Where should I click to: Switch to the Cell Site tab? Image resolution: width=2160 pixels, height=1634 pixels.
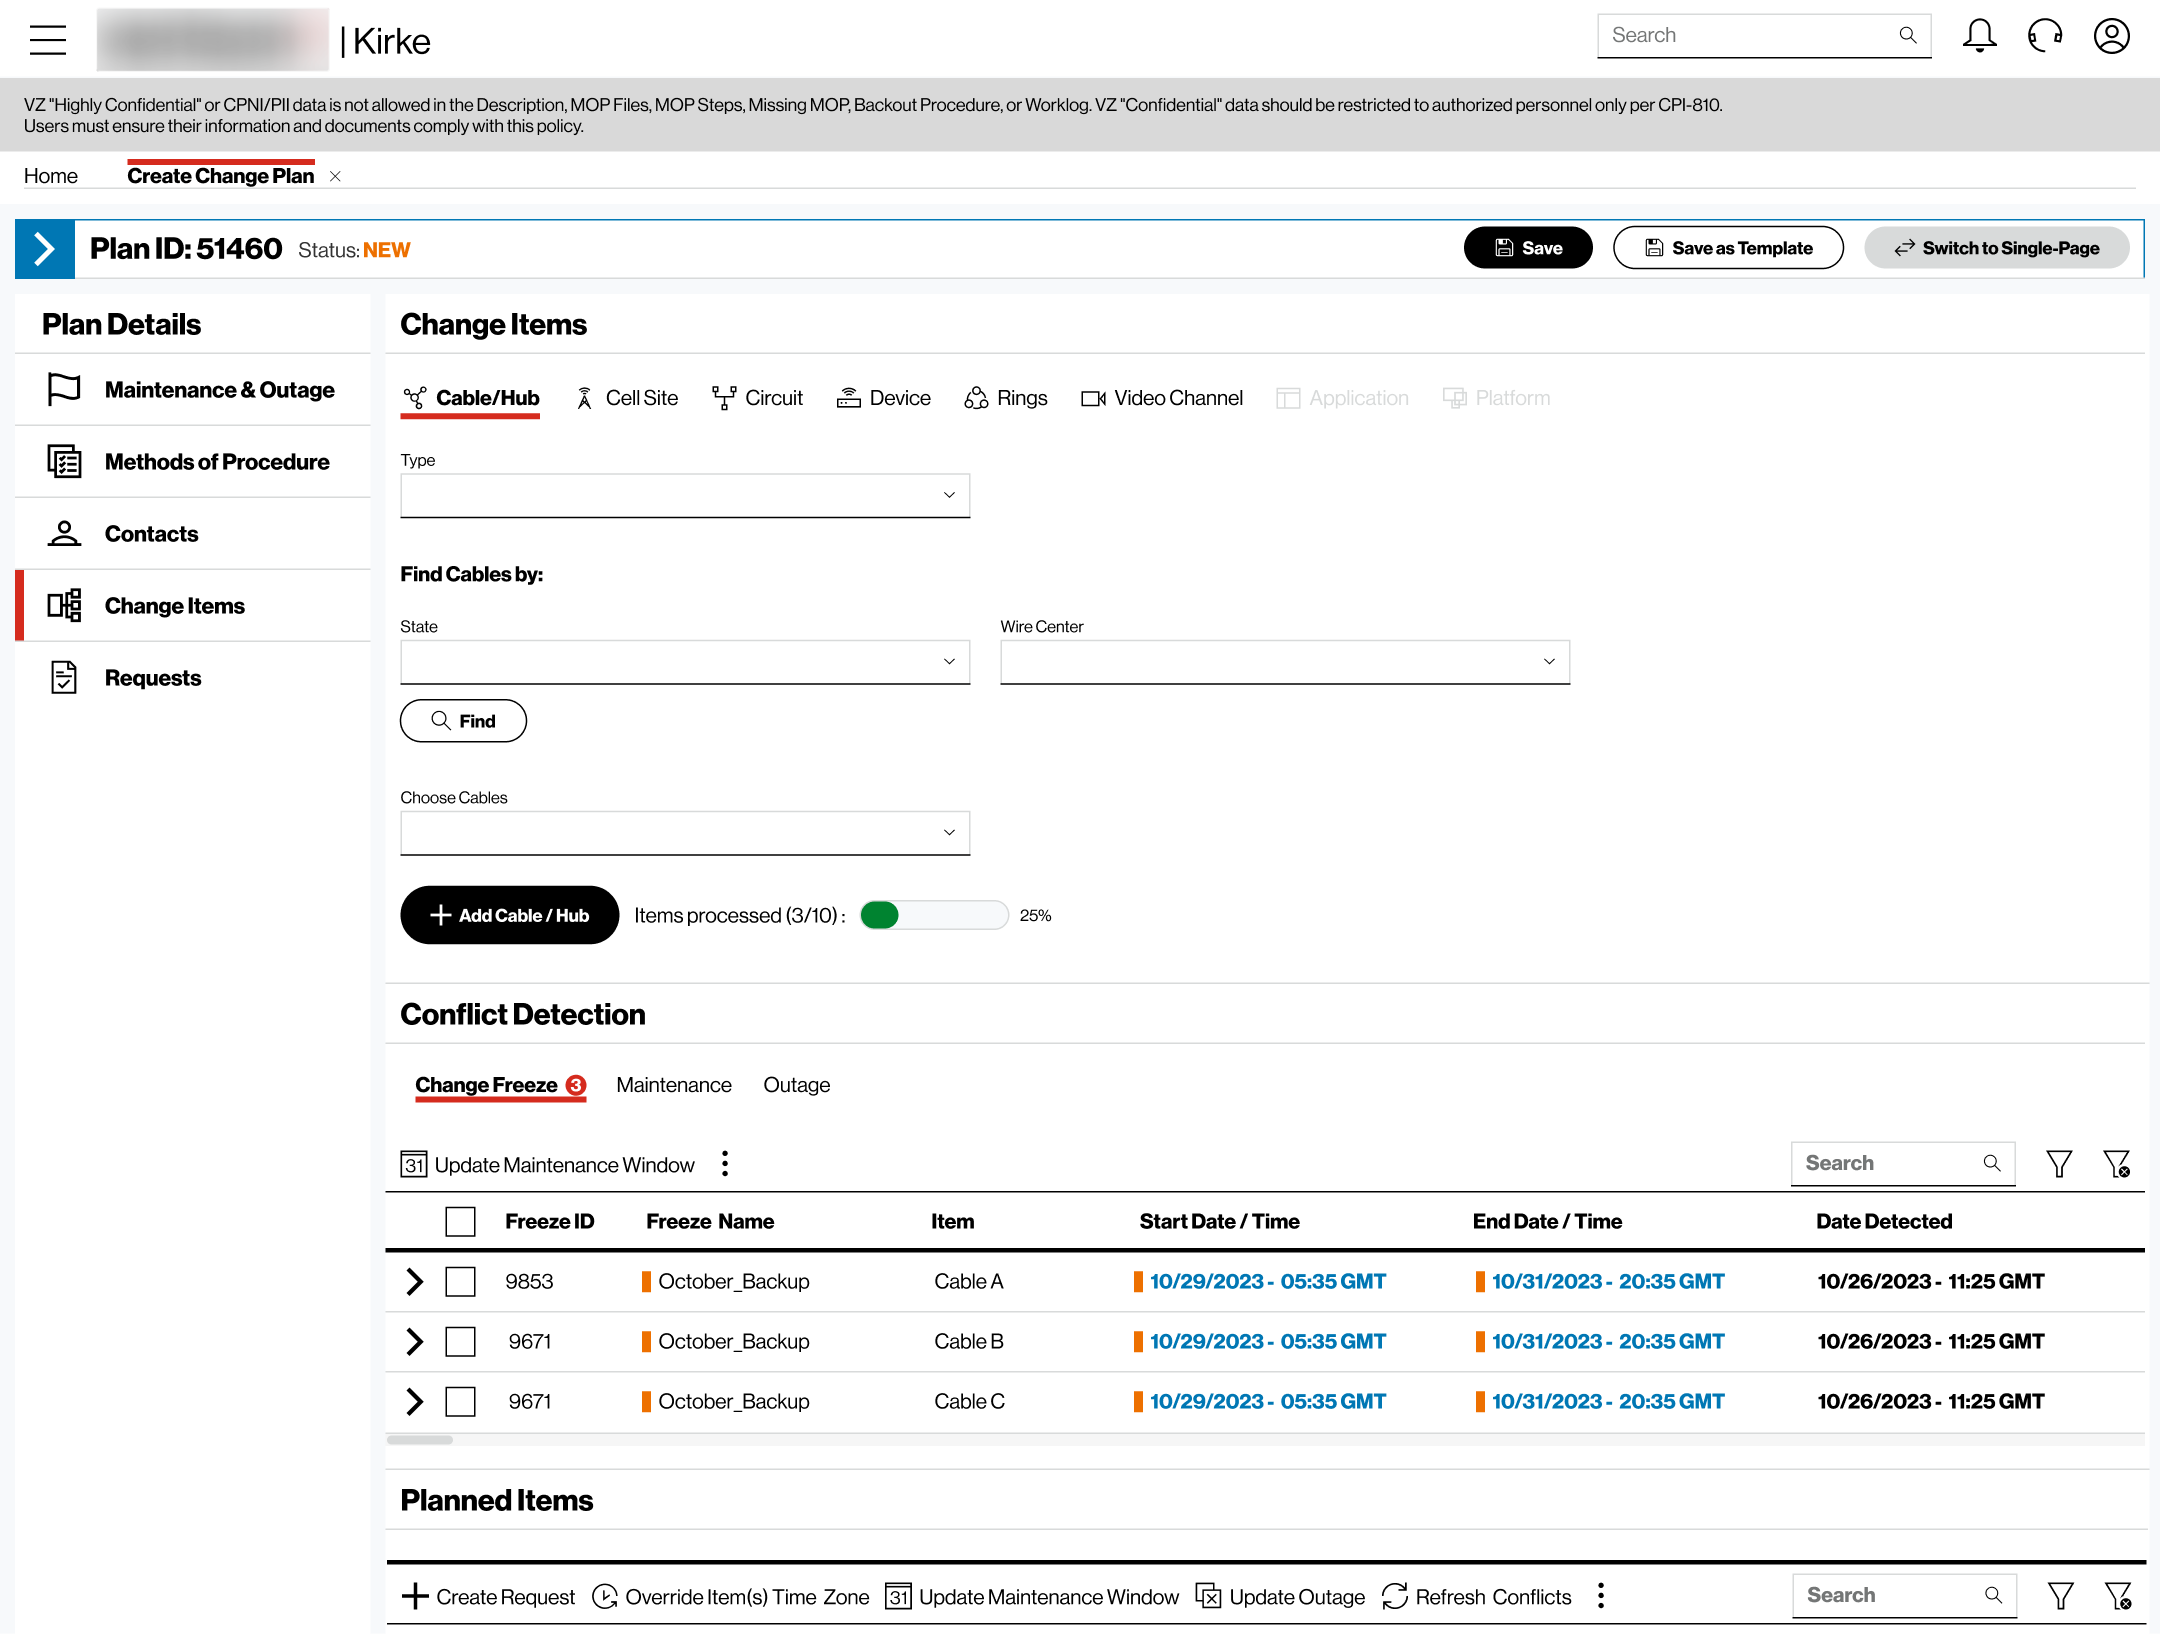[x=627, y=398]
